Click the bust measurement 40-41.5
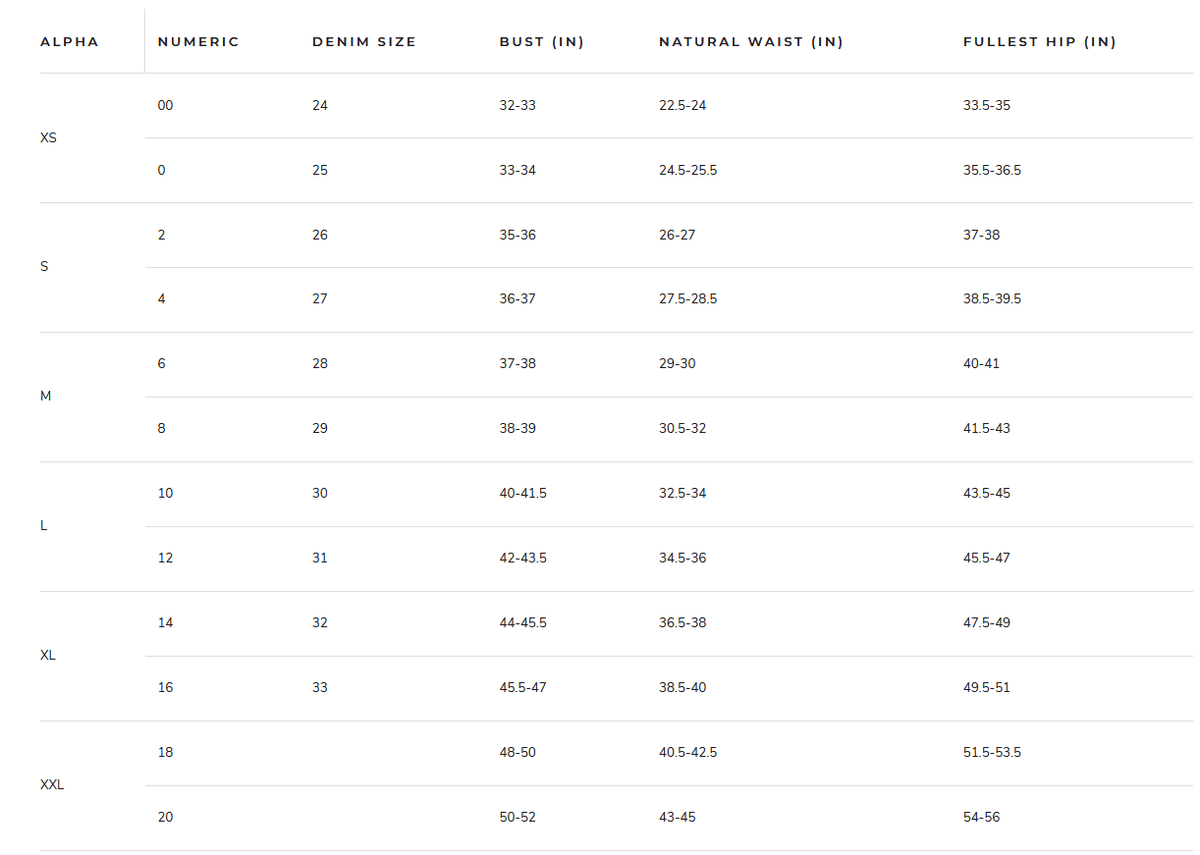The height and width of the screenshot is (855, 1200). (x=523, y=493)
